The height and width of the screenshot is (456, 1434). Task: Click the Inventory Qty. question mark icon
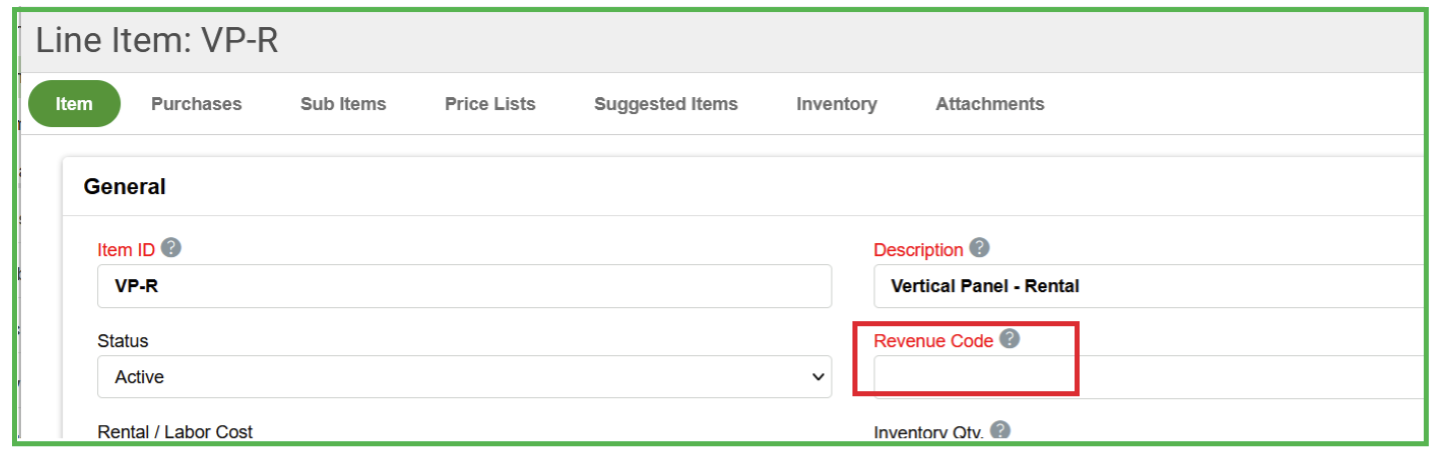click(999, 431)
